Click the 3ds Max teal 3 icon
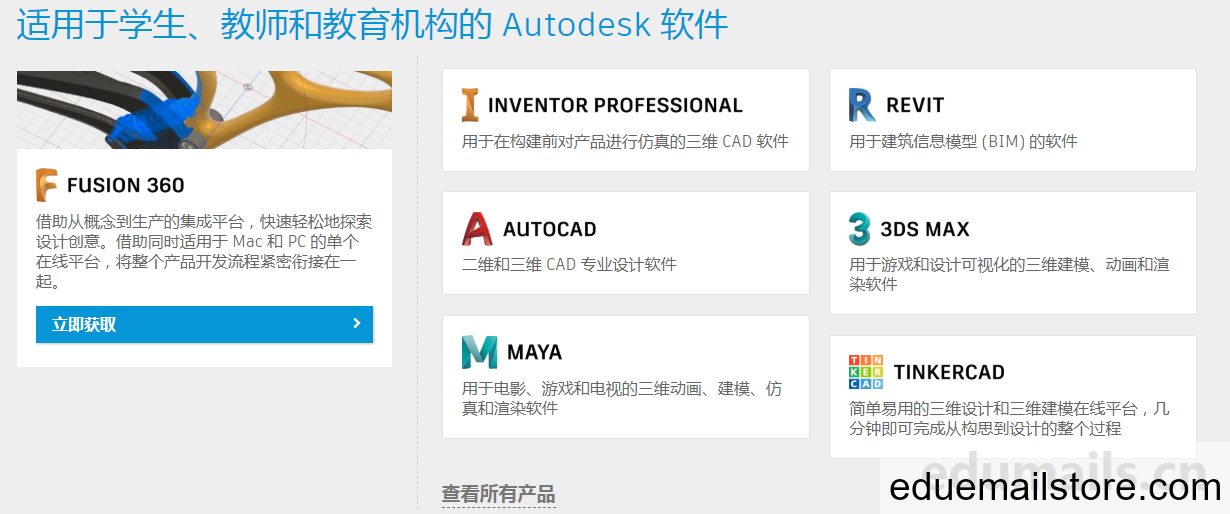The image size is (1230, 514). [x=859, y=229]
